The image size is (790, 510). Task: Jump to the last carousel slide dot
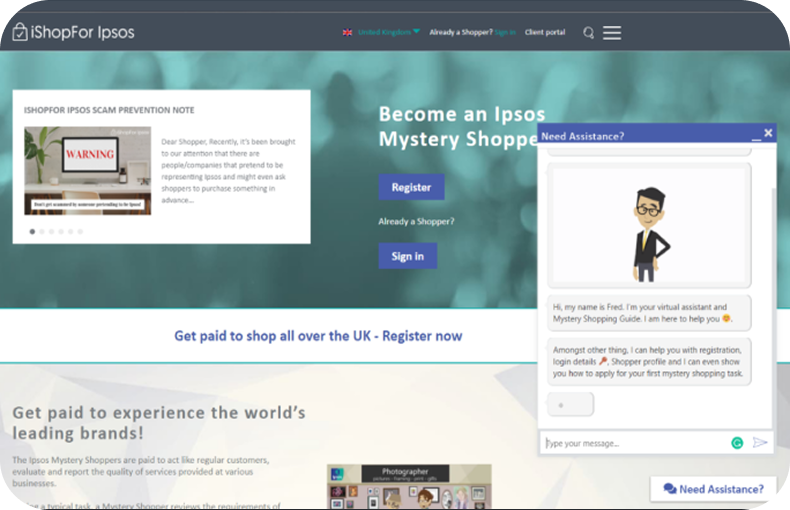80,231
